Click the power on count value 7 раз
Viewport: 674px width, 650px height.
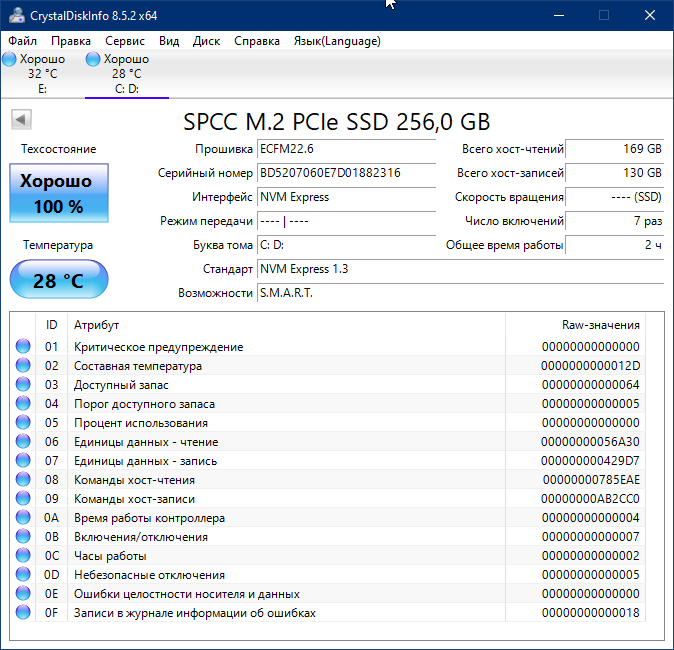(x=615, y=221)
